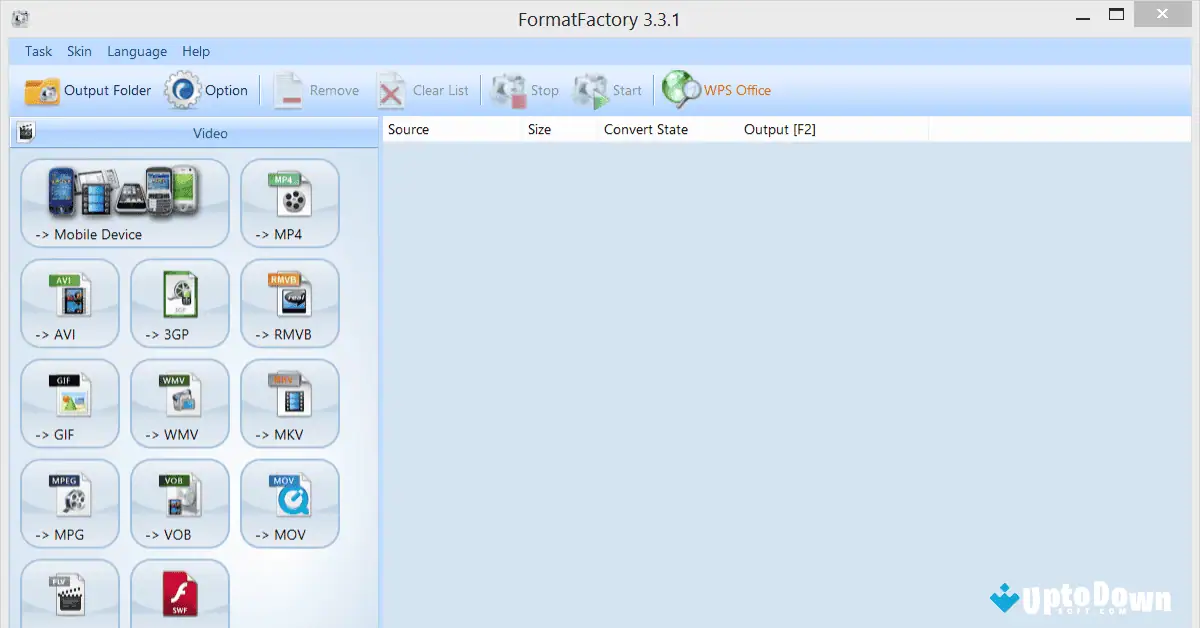The width and height of the screenshot is (1200, 628).
Task: Choose the GIF output format
Action: click(69, 403)
